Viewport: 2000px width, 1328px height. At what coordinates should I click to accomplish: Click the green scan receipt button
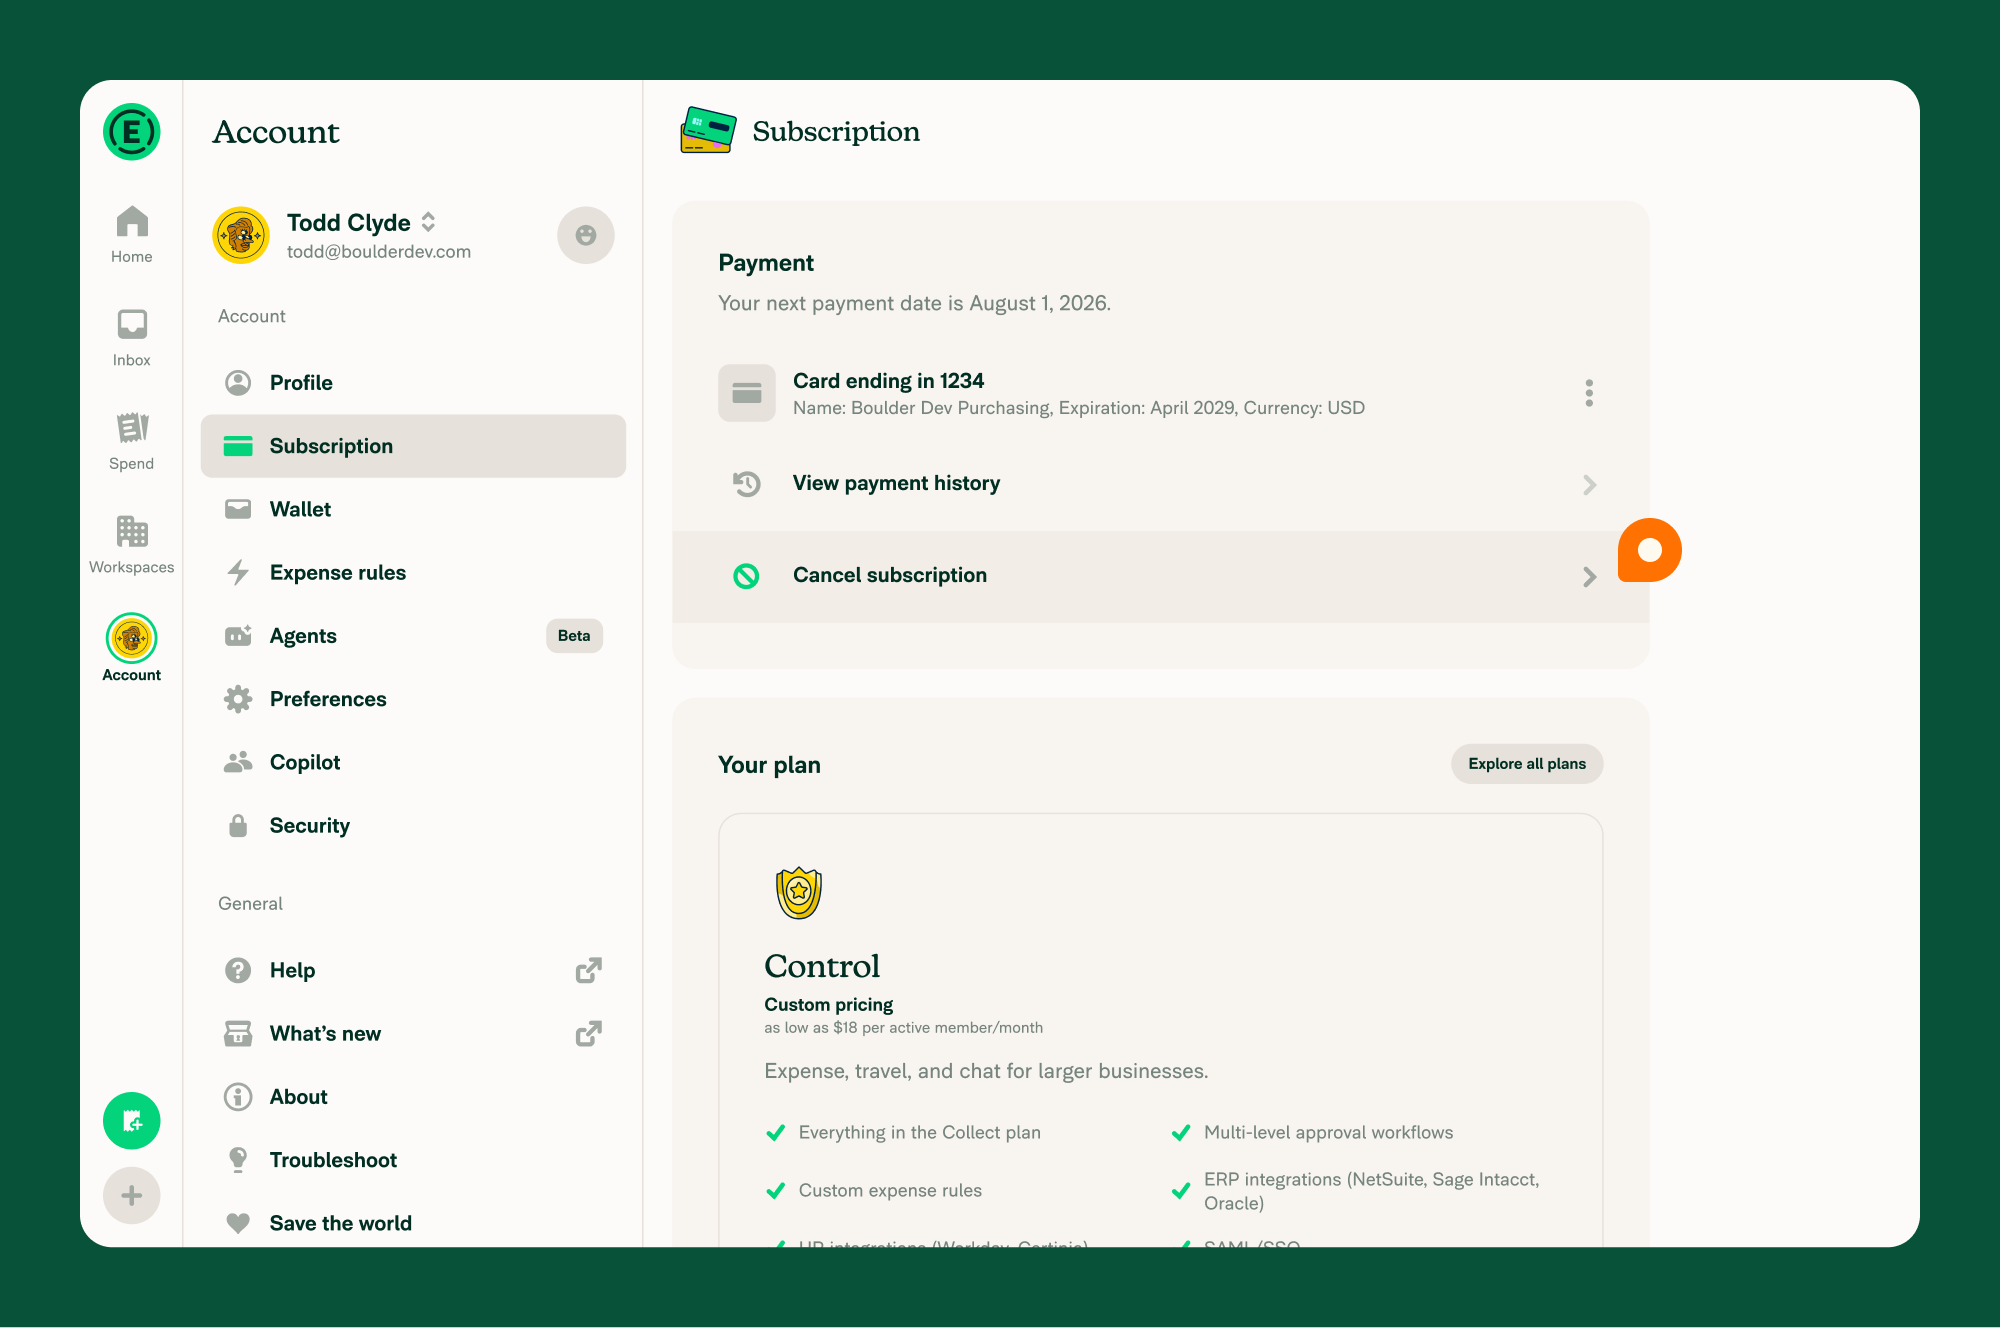[131, 1121]
